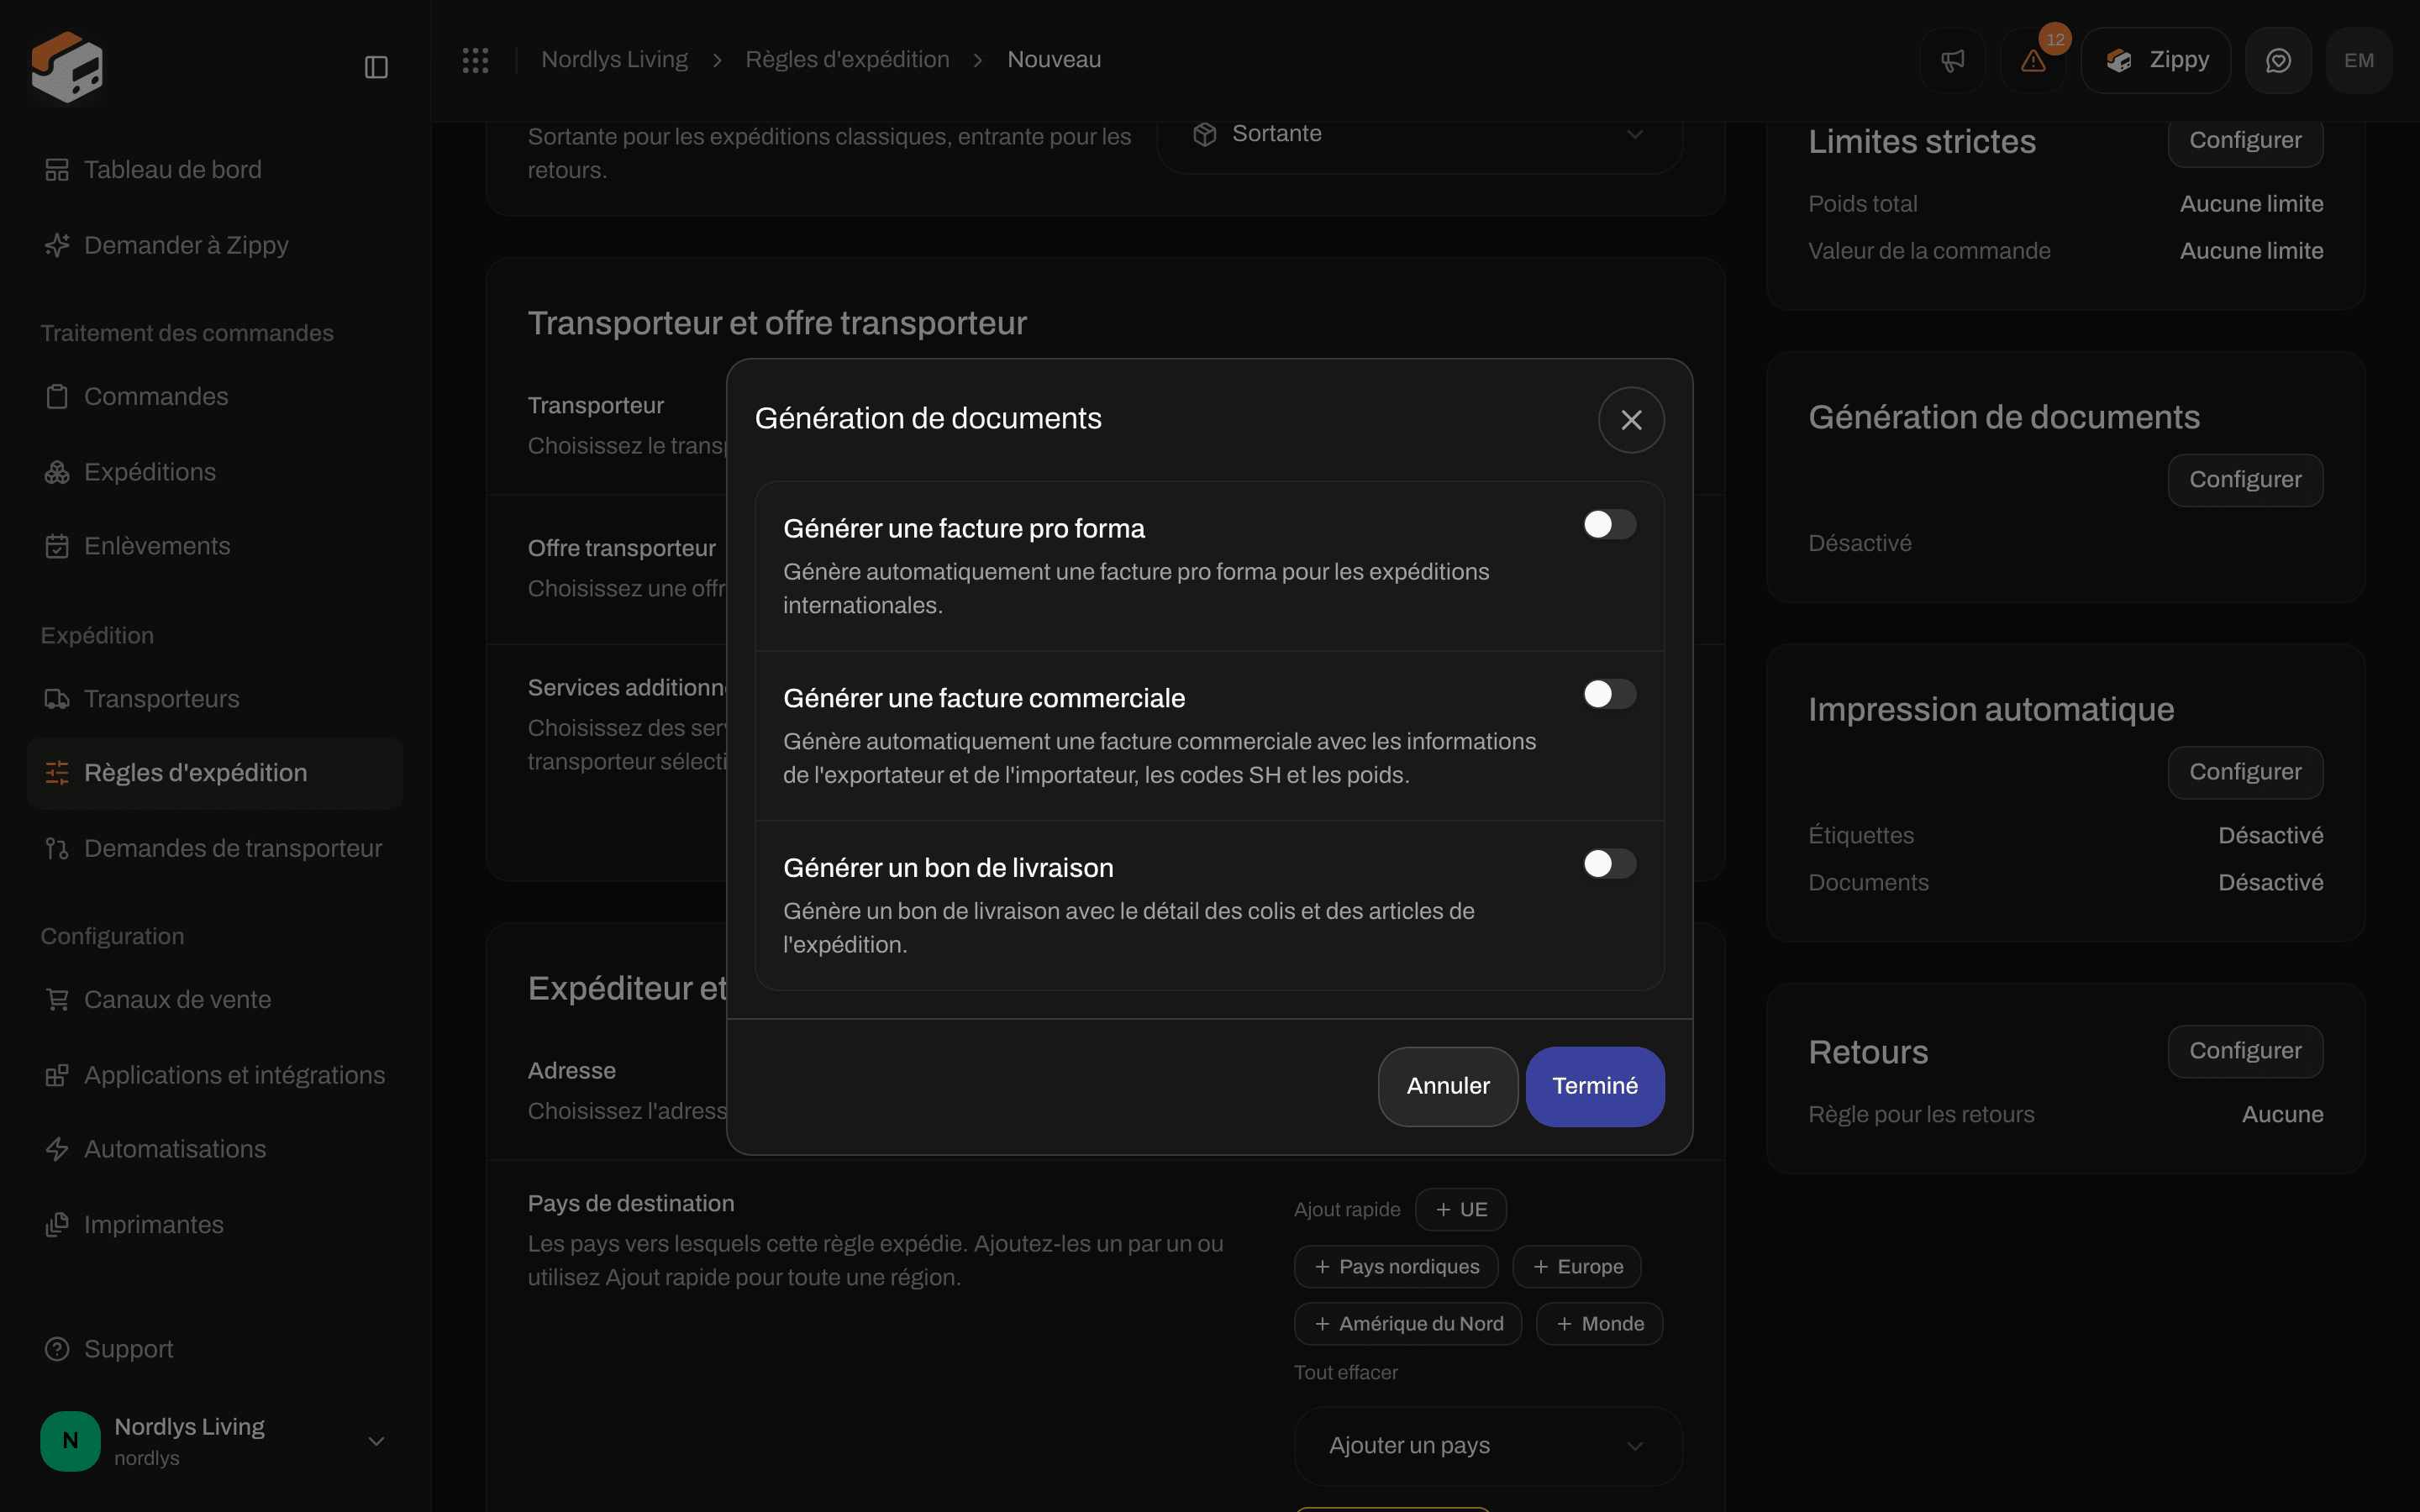Open the chat support bubble icon

[2278, 60]
